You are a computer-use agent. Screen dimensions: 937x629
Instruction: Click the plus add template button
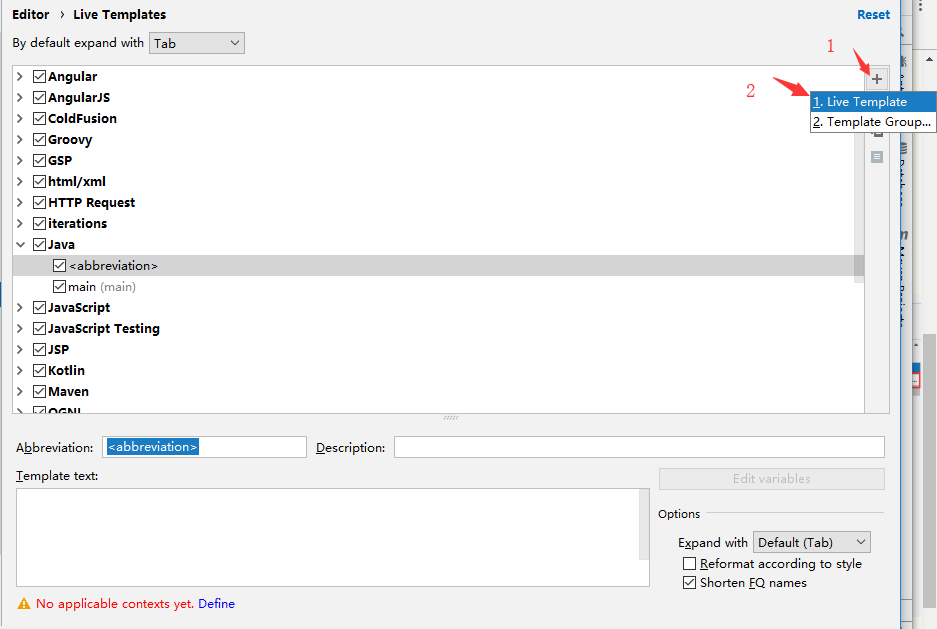(x=877, y=79)
